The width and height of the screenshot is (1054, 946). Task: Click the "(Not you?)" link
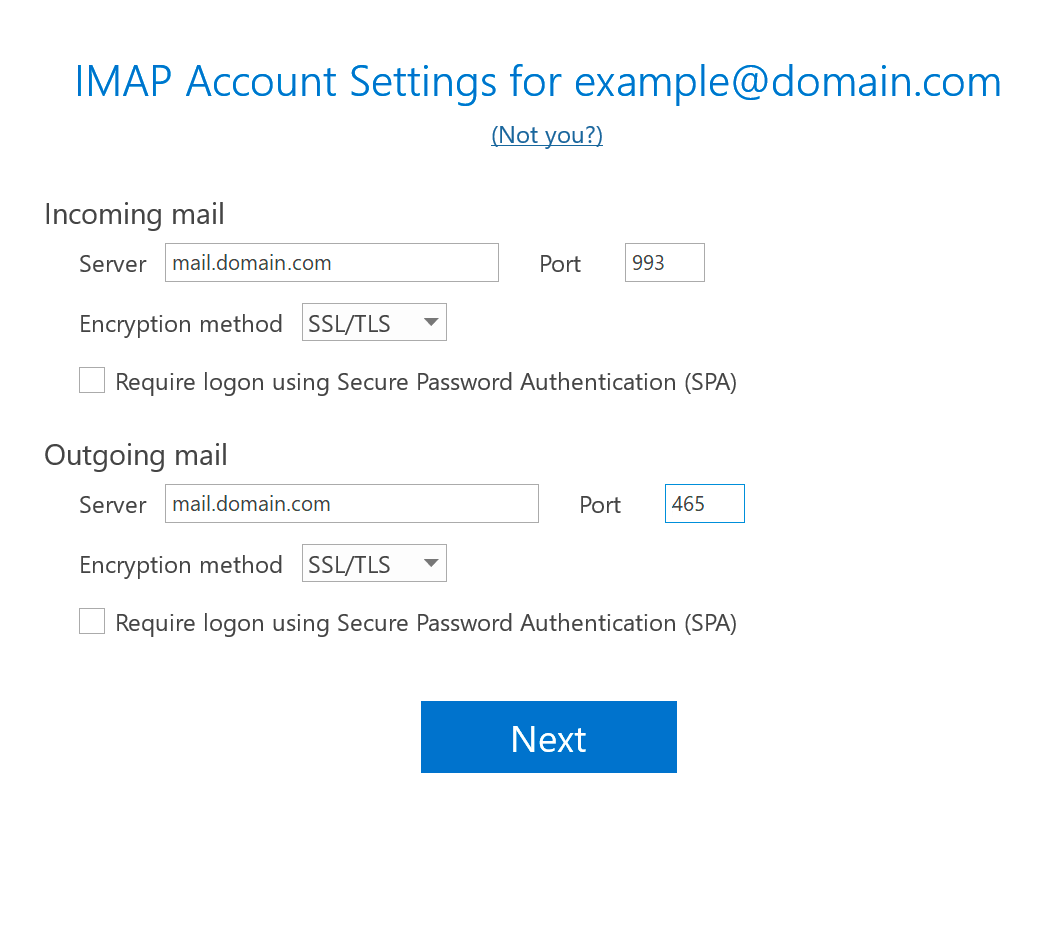pyautogui.click(x=546, y=135)
